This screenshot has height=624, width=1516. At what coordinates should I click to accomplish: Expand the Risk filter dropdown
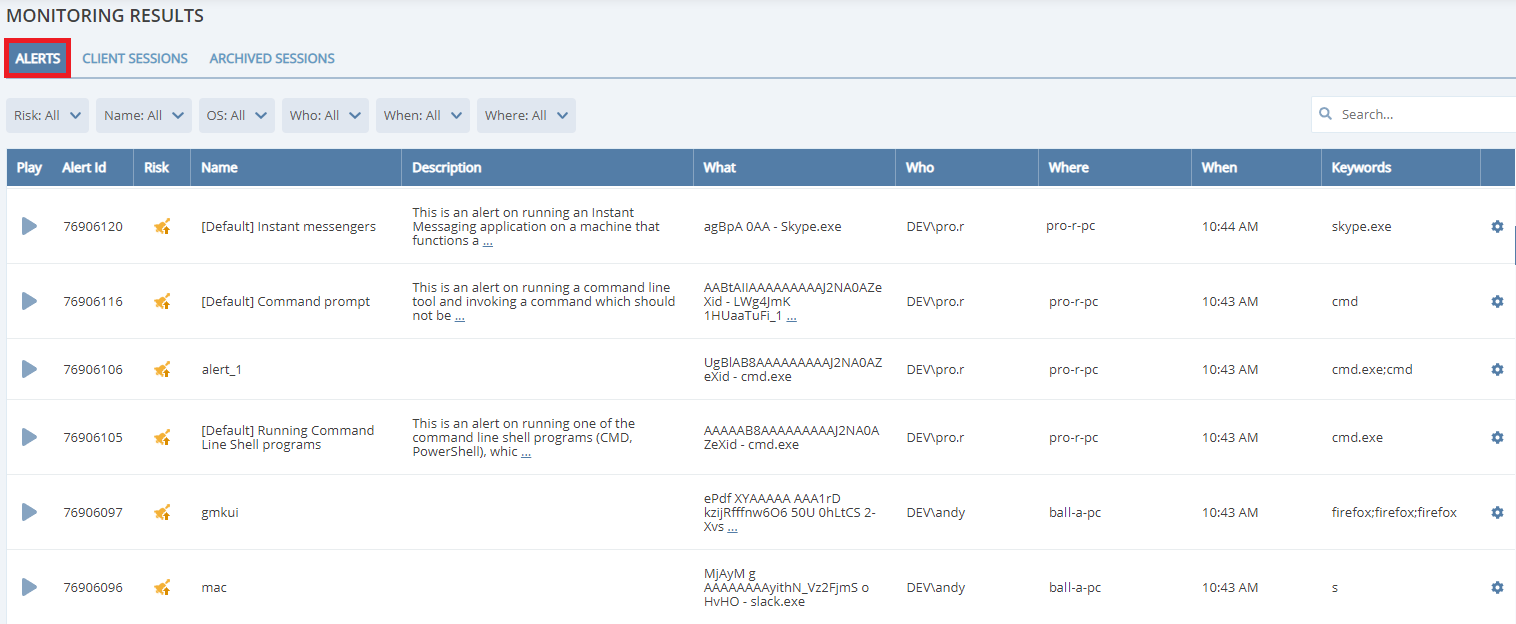47,115
